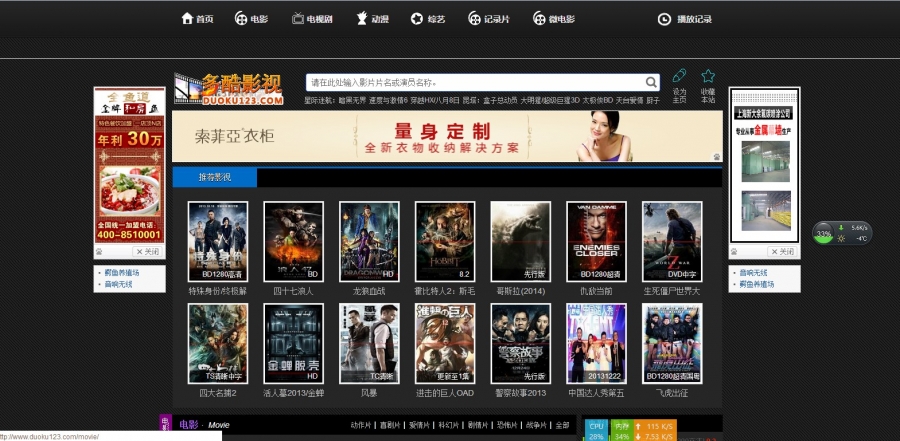Click the 多酷影视 site logo
900x441 pixels.
(229, 89)
